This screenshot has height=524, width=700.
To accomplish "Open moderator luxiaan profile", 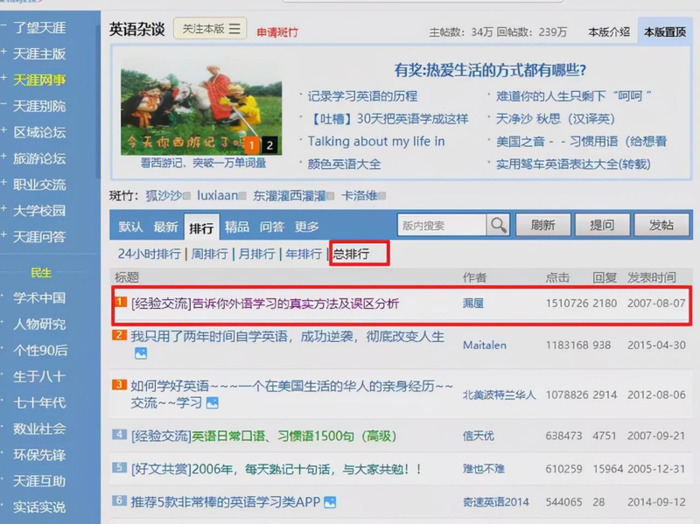I will tap(217, 195).
